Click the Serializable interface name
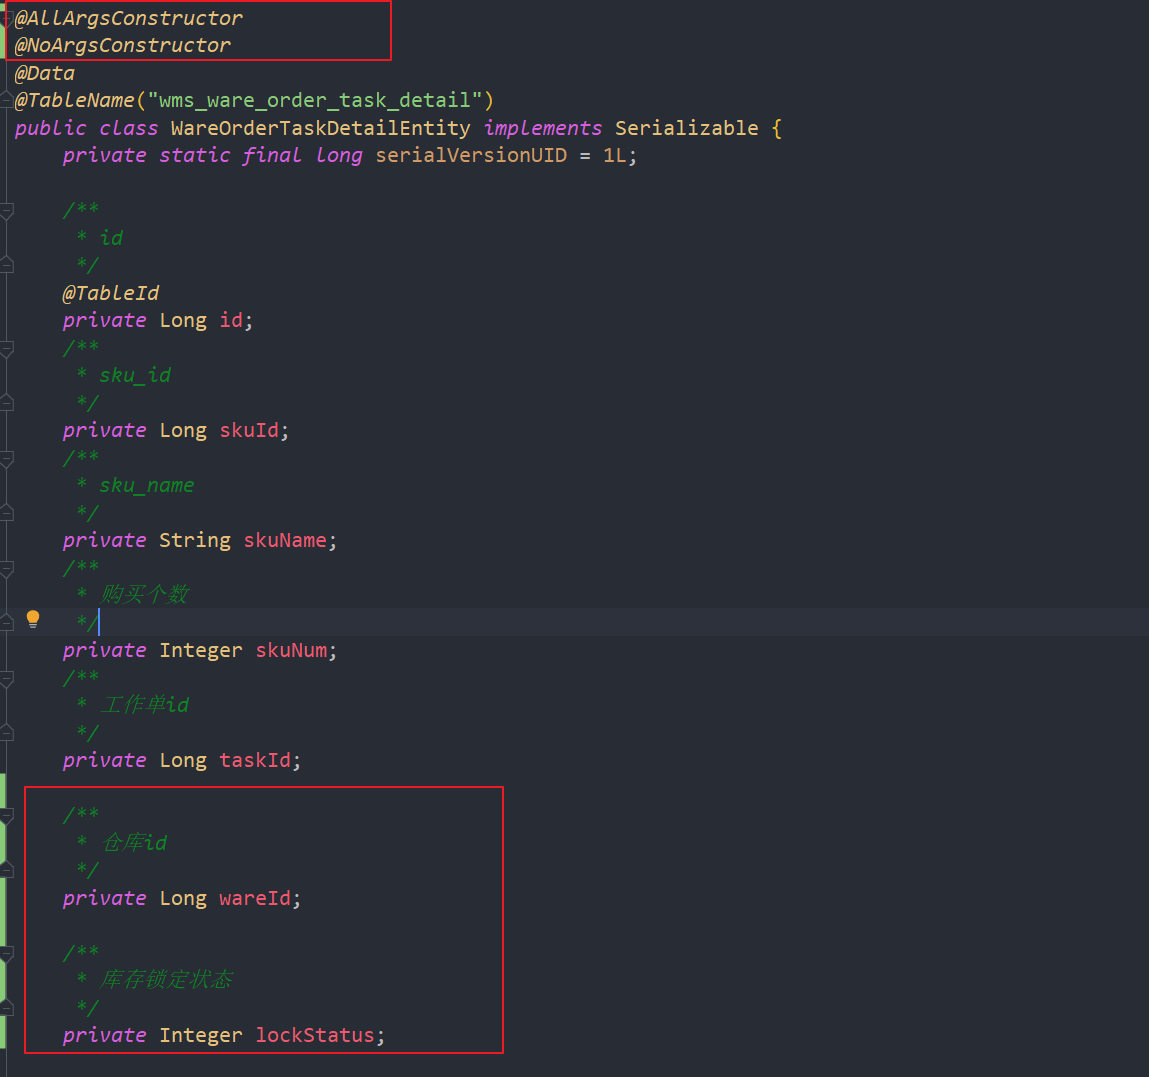 687,128
